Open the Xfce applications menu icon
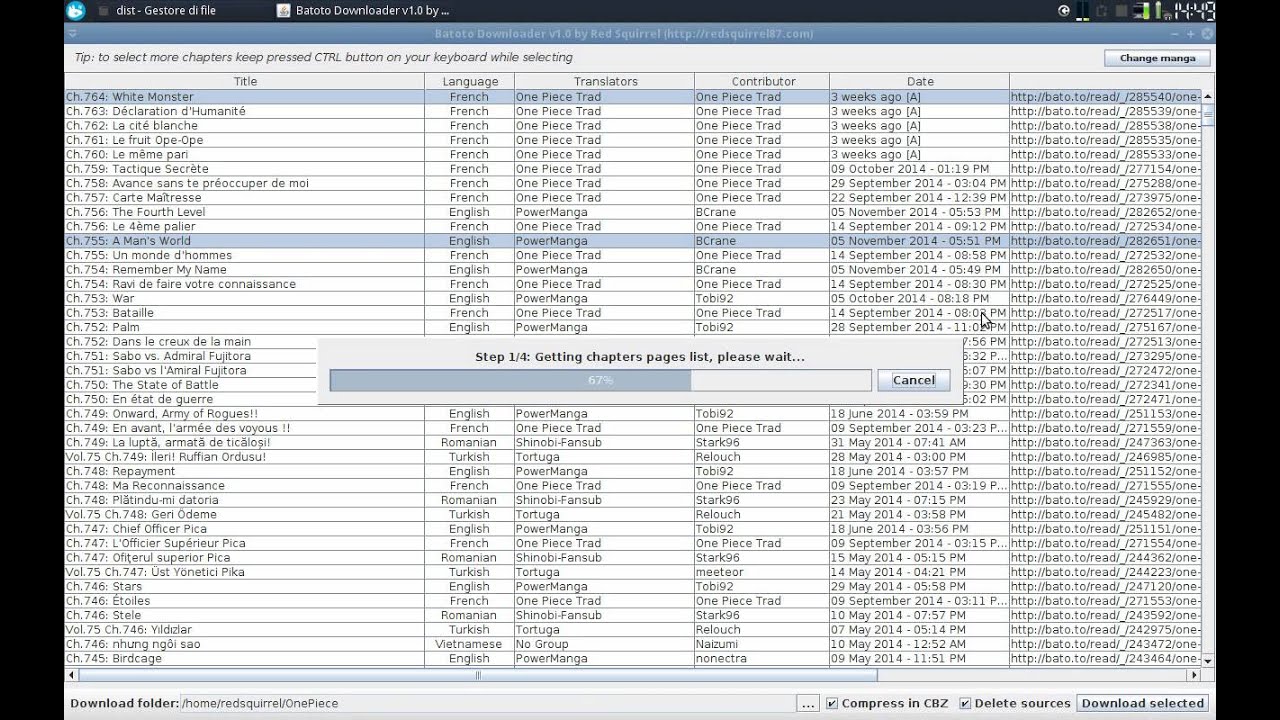 click(x=75, y=11)
